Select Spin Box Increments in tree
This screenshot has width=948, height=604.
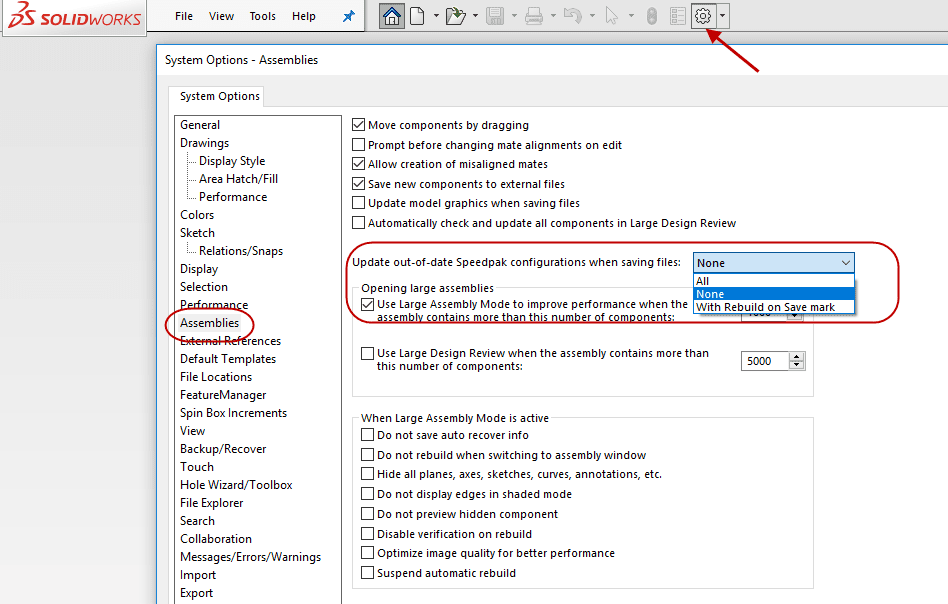[233, 413]
